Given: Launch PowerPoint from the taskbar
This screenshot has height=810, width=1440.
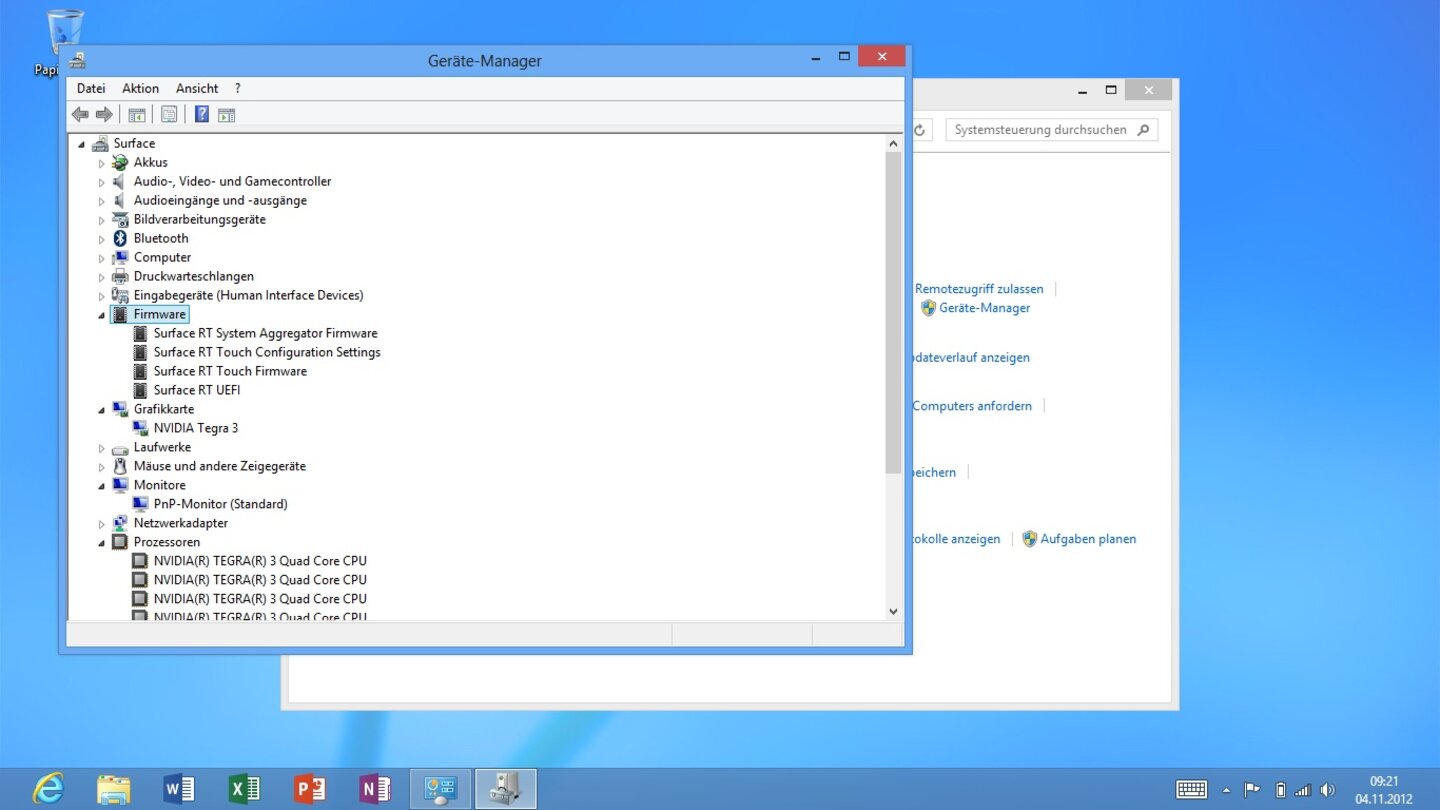Looking at the screenshot, I should pos(310,789).
